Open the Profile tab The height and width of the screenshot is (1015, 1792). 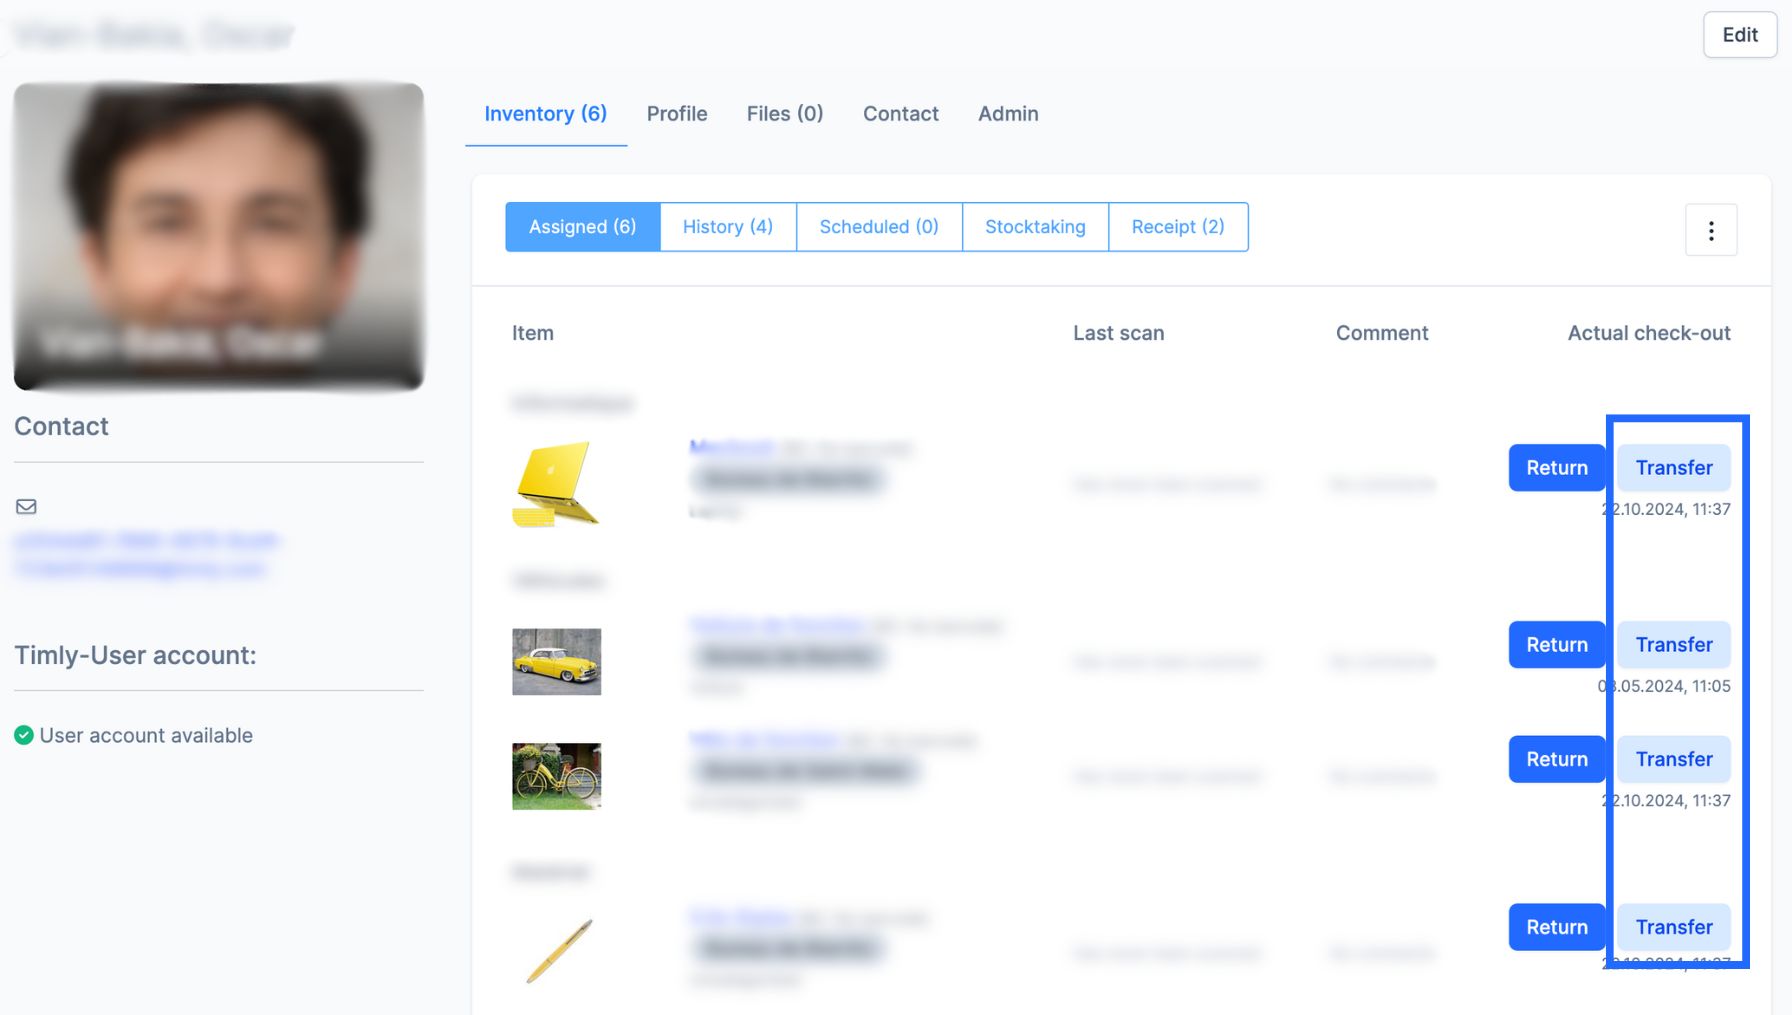[677, 114]
